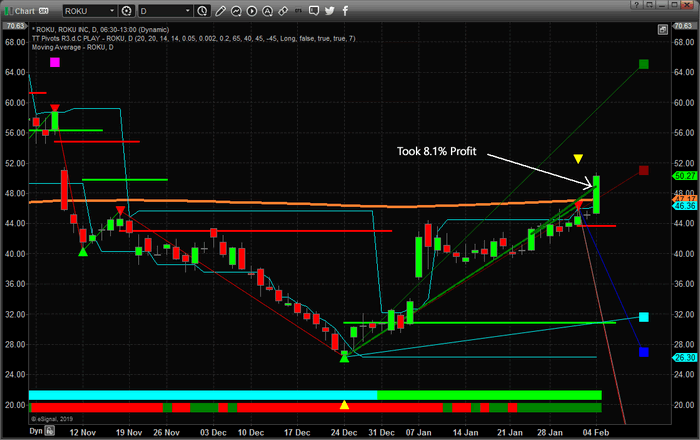The width and height of the screenshot is (700, 440).
Task: Click the pop-out window icon
Action: pos(649,5)
